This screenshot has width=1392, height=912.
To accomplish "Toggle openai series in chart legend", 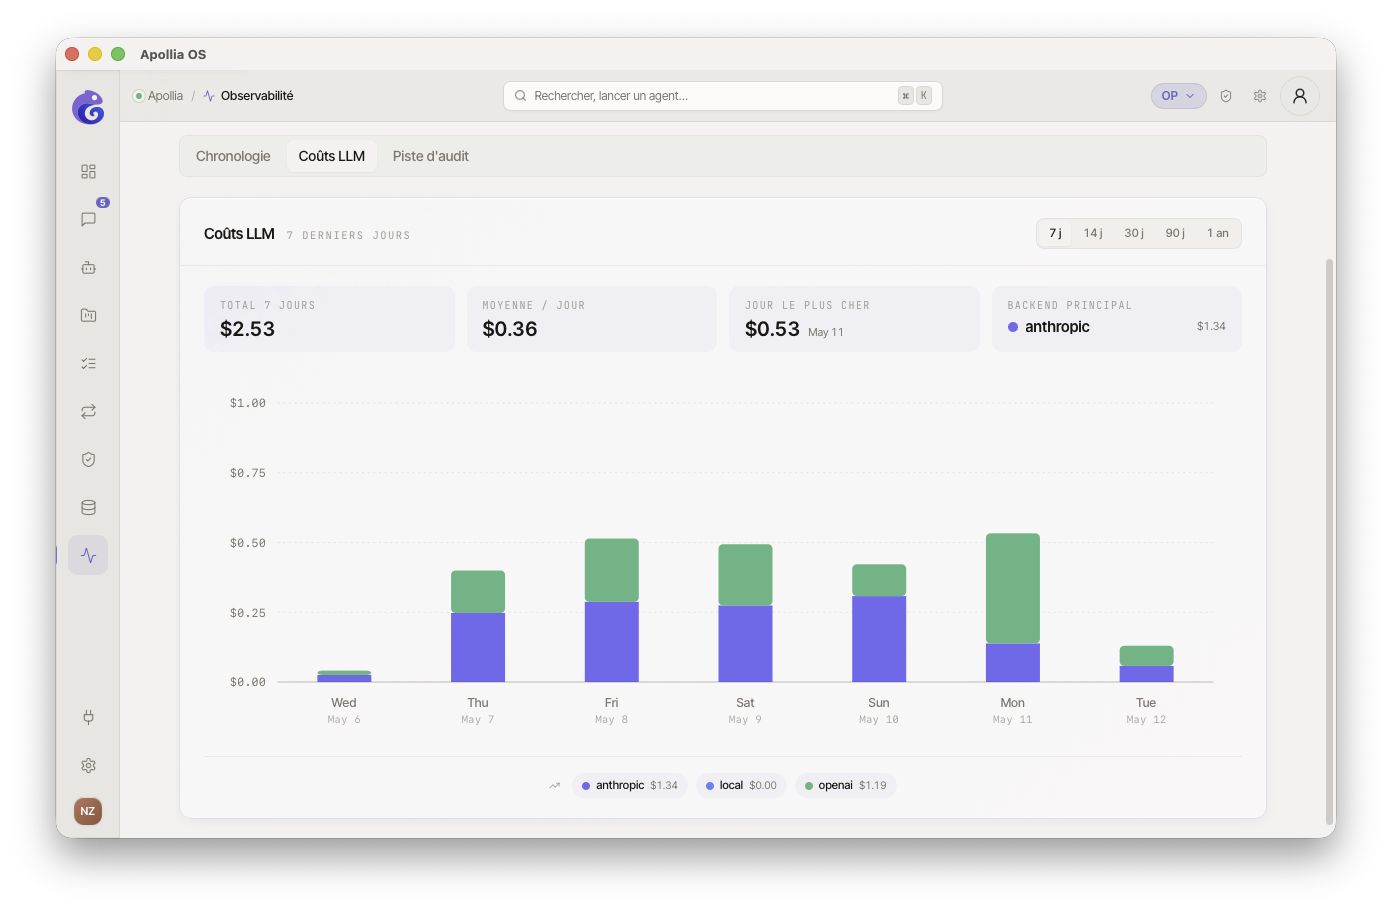I will [x=845, y=785].
